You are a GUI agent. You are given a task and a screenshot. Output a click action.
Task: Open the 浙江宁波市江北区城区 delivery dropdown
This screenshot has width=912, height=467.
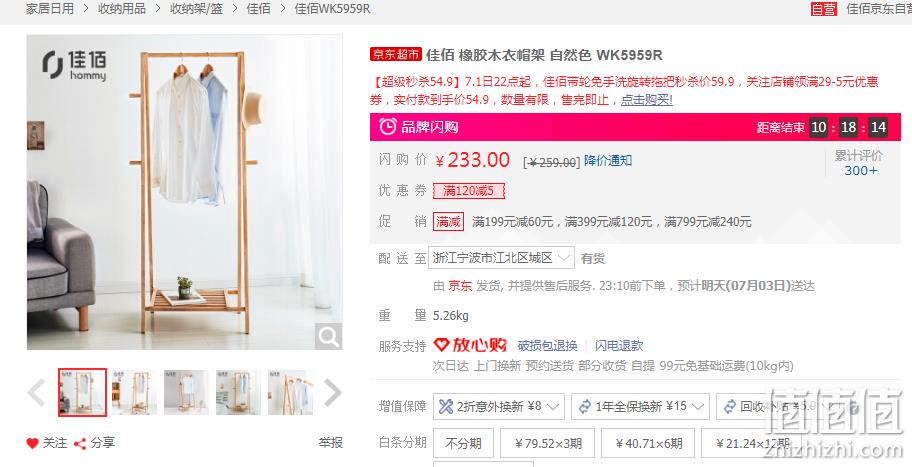(501, 258)
